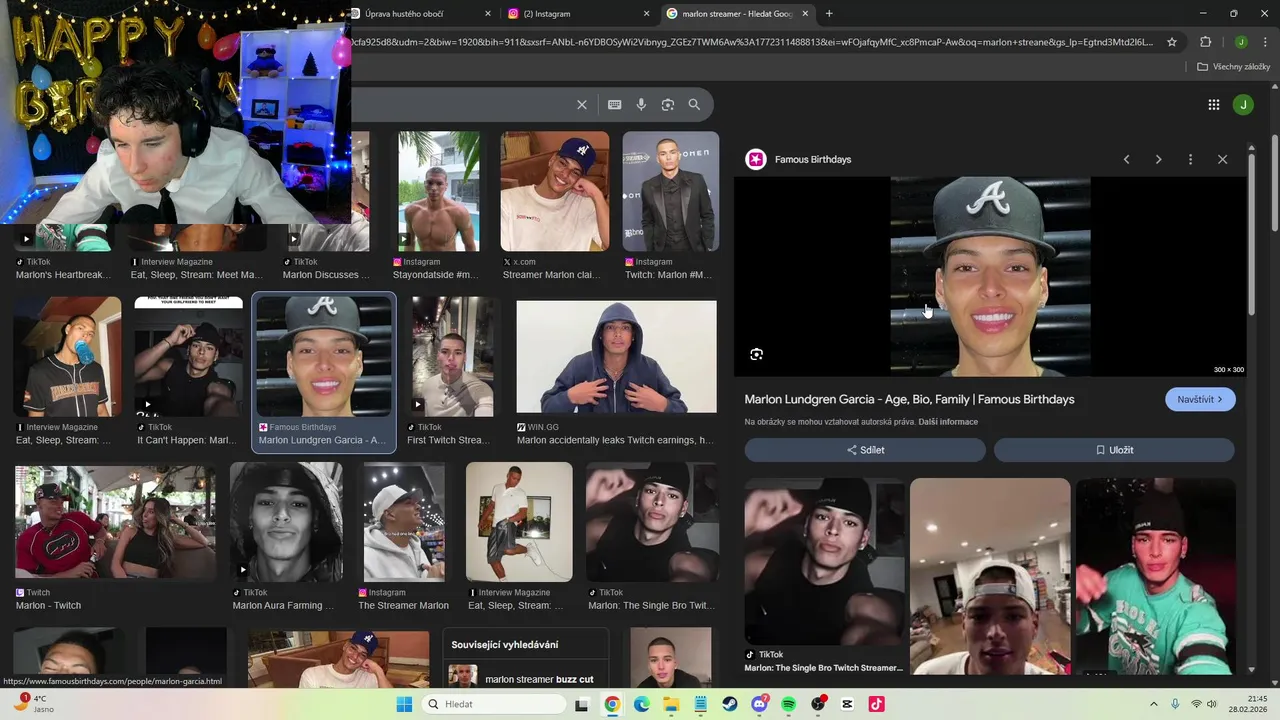
Task: Expand hidden system tray icons chevron
Action: [1153, 704]
